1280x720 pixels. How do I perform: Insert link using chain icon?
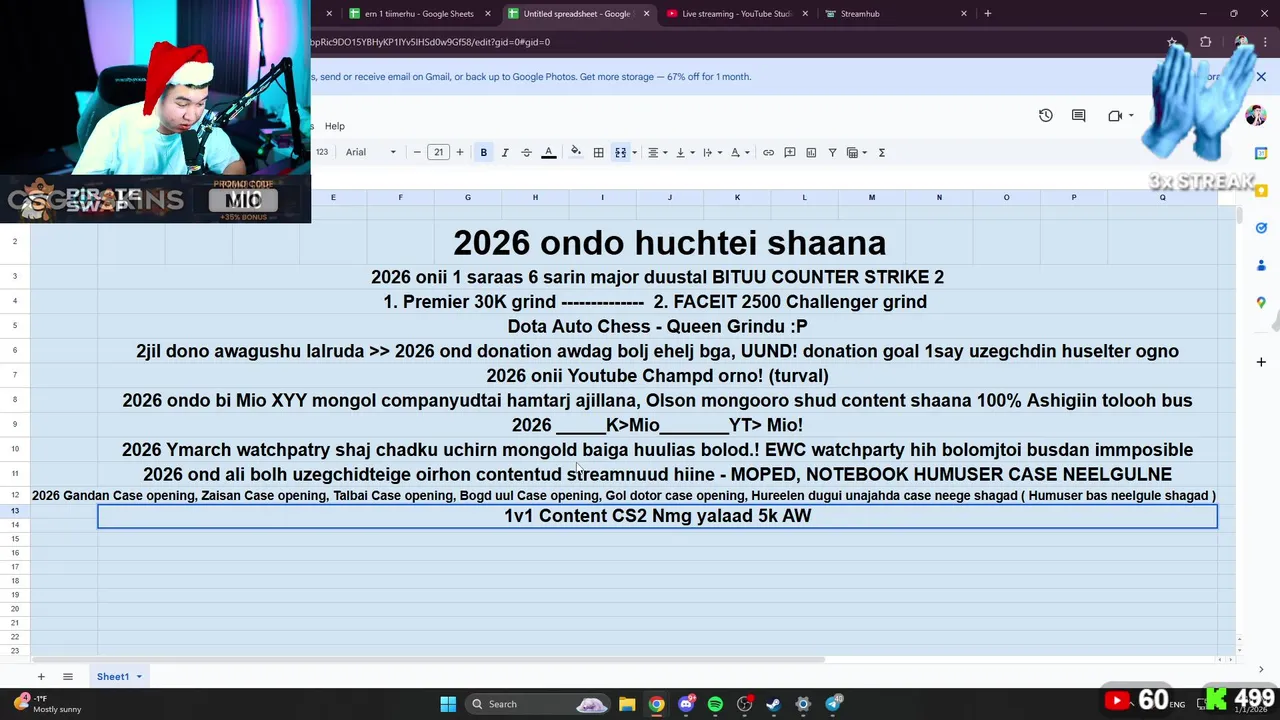pos(768,152)
